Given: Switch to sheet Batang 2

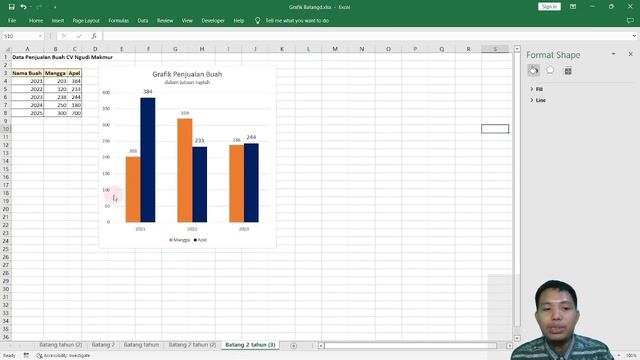Looking at the screenshot, I should [103, 345].
